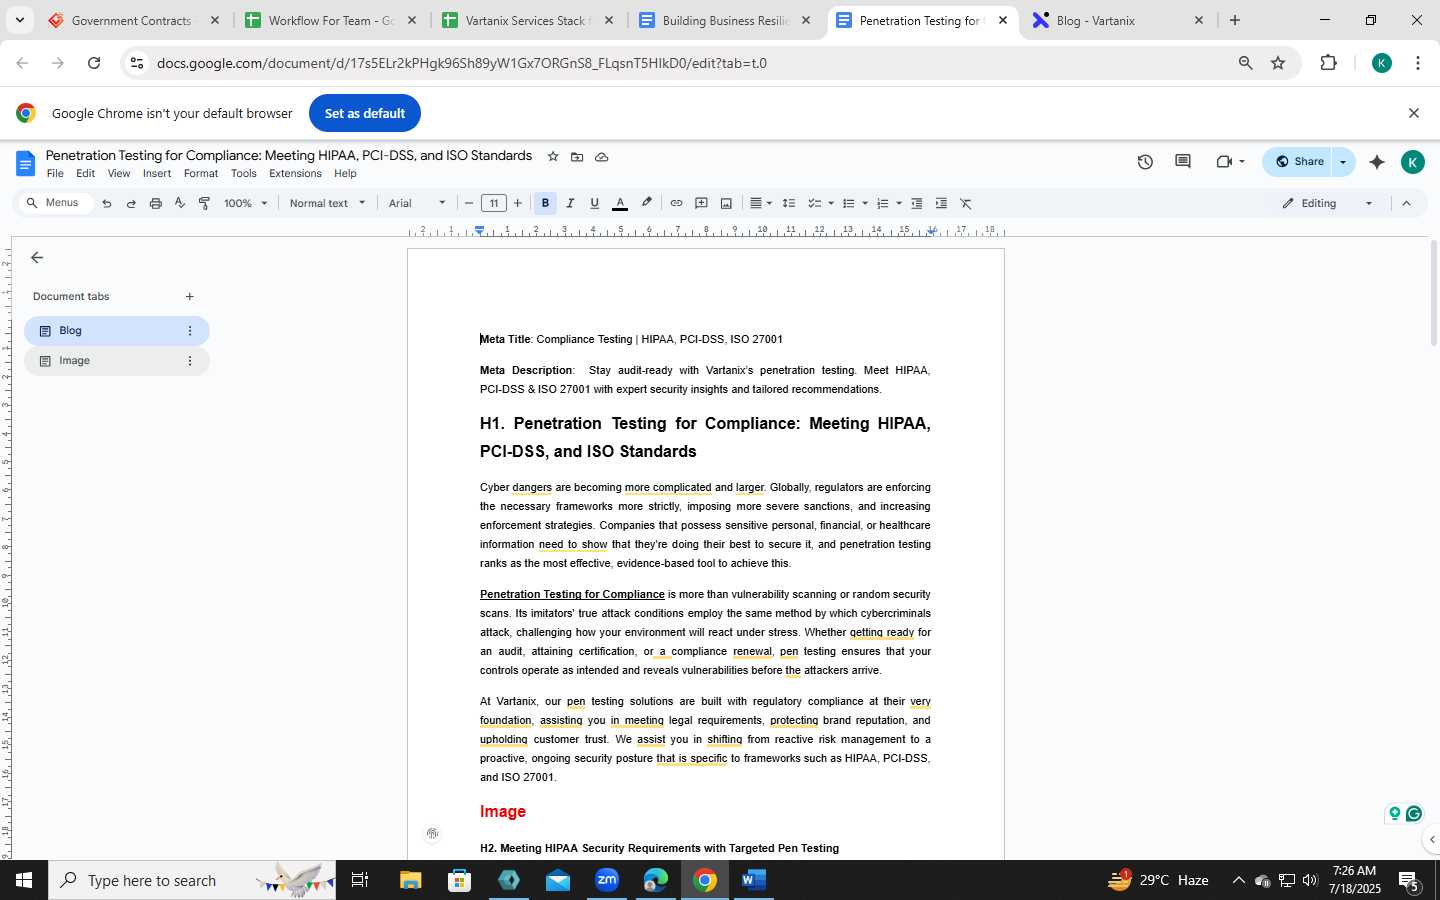The width and height of the screenshot is (1440, 900).
Task: Open line and paragraph spacing
Action: [x=789, y=203]
